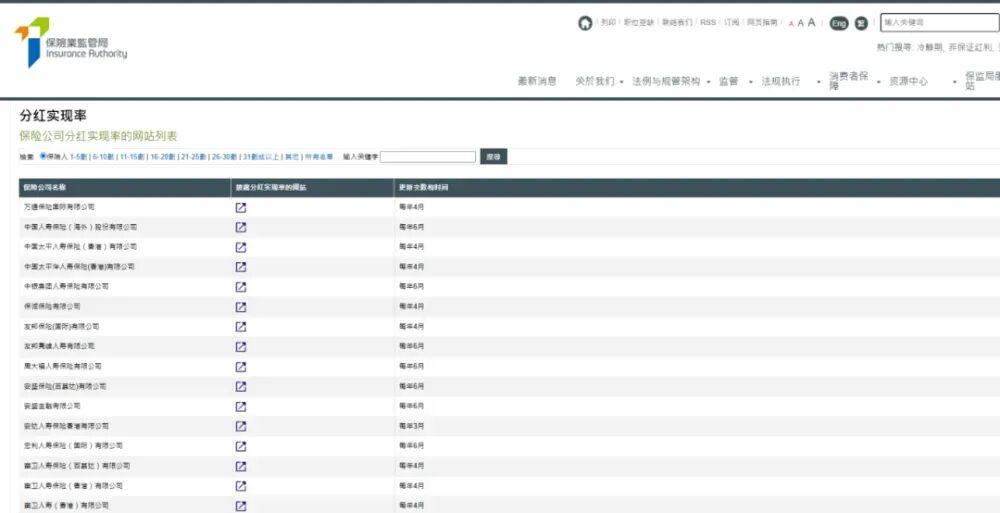This screenshot has width=1000, height=513.
Task: Switch to Traditional Chinese with the 繁 icon
Action: click(x=861, y=23)
